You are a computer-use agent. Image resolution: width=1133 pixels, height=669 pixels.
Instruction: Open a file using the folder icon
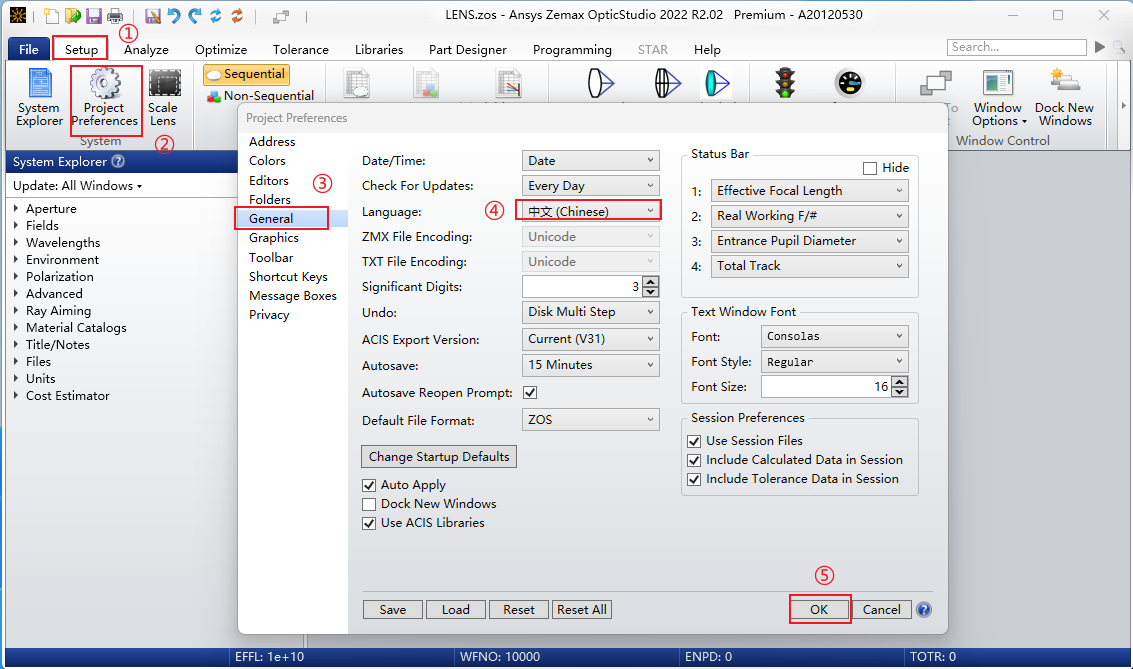point(72,15)
